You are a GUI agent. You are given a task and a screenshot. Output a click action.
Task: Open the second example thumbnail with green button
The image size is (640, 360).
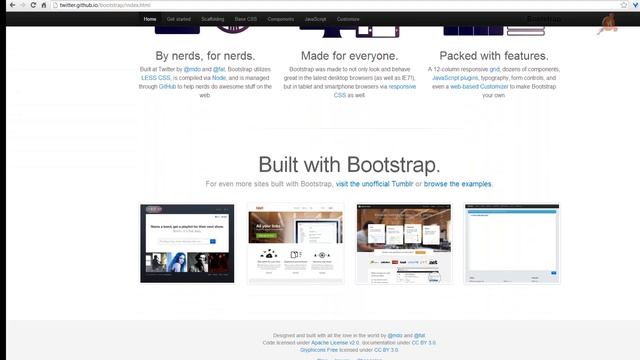(296, 243)
